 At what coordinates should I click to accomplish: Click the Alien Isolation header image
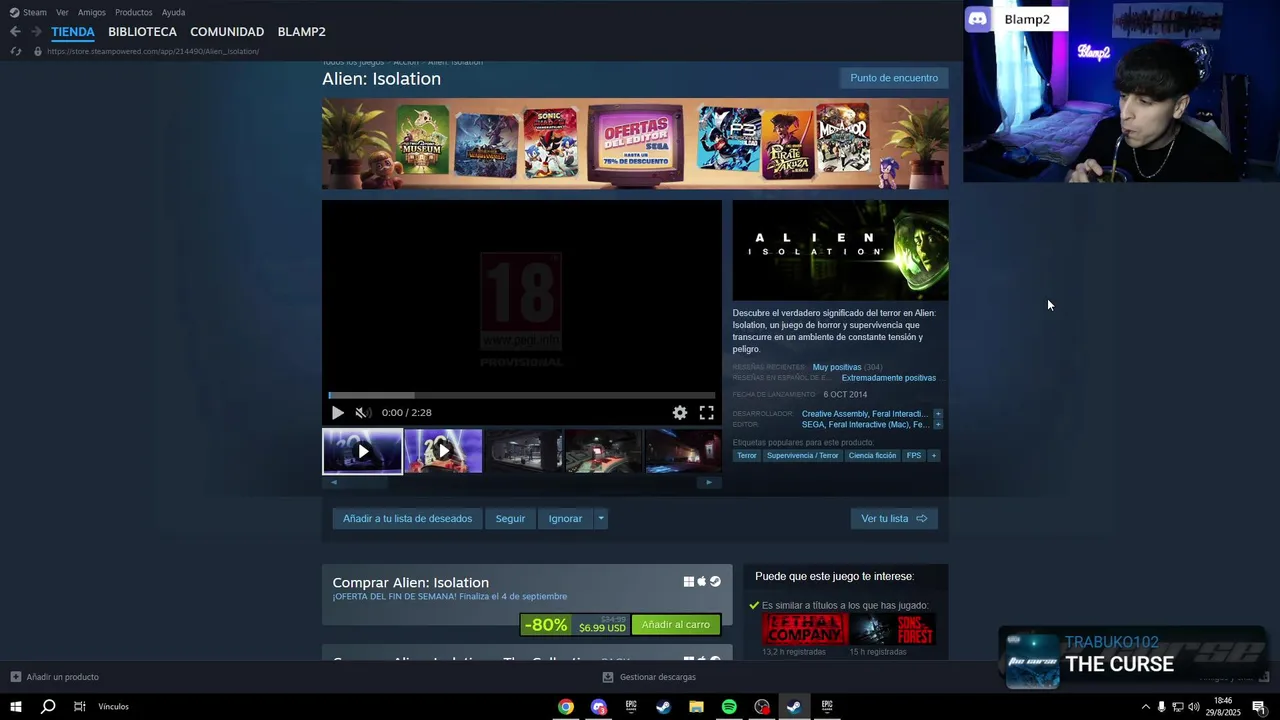(840, 250)
